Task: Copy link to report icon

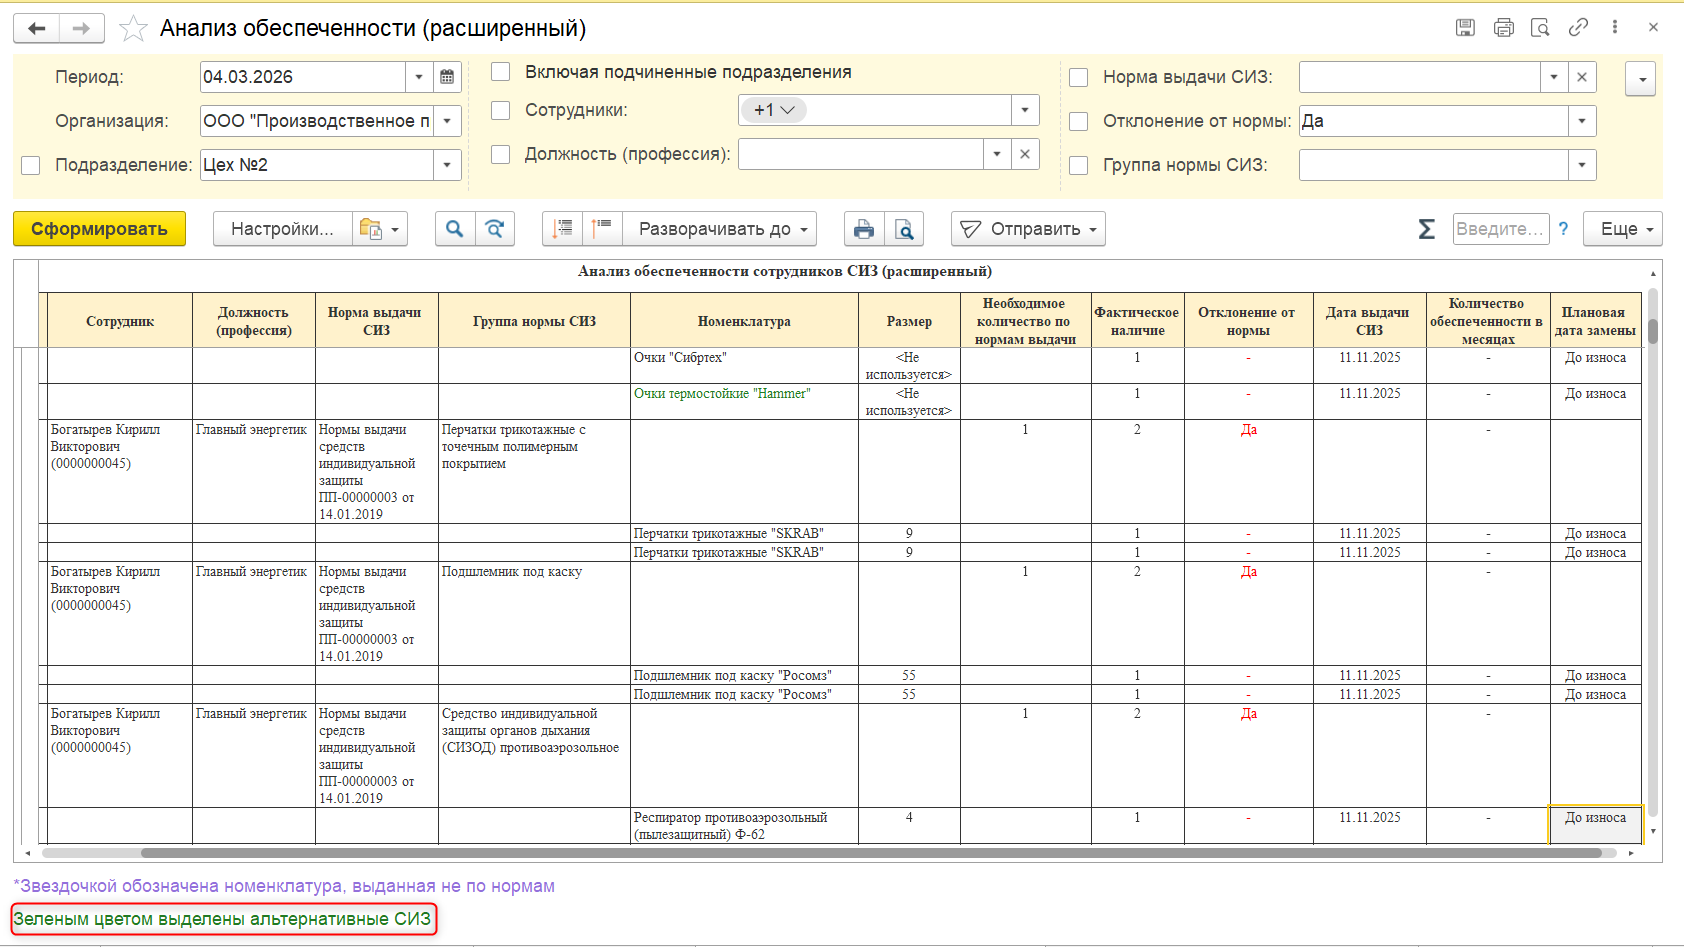Action: [1578, 28]
